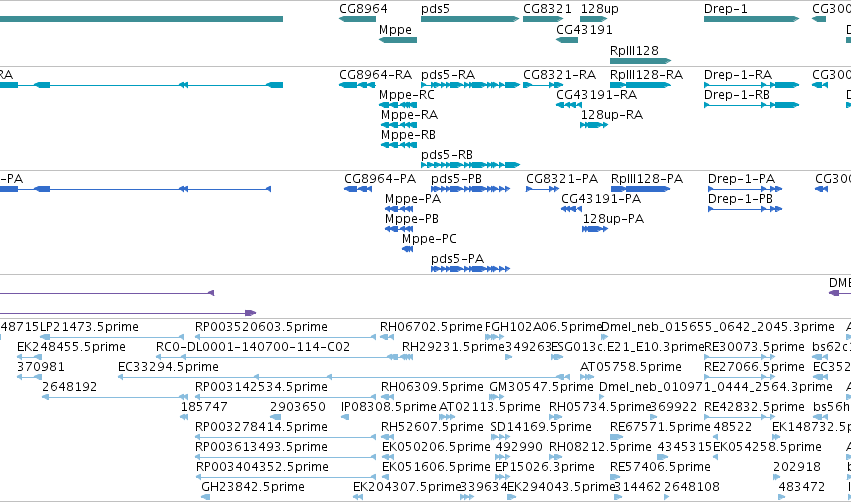Select the Mppe gene label
The image size is (851, 502).
[x=395, y=30]
